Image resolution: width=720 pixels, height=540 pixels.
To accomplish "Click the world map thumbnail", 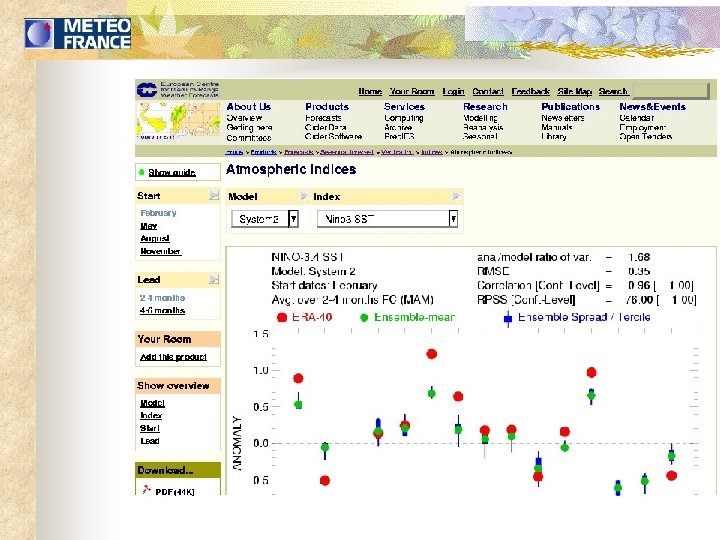I will click(178, 121).
